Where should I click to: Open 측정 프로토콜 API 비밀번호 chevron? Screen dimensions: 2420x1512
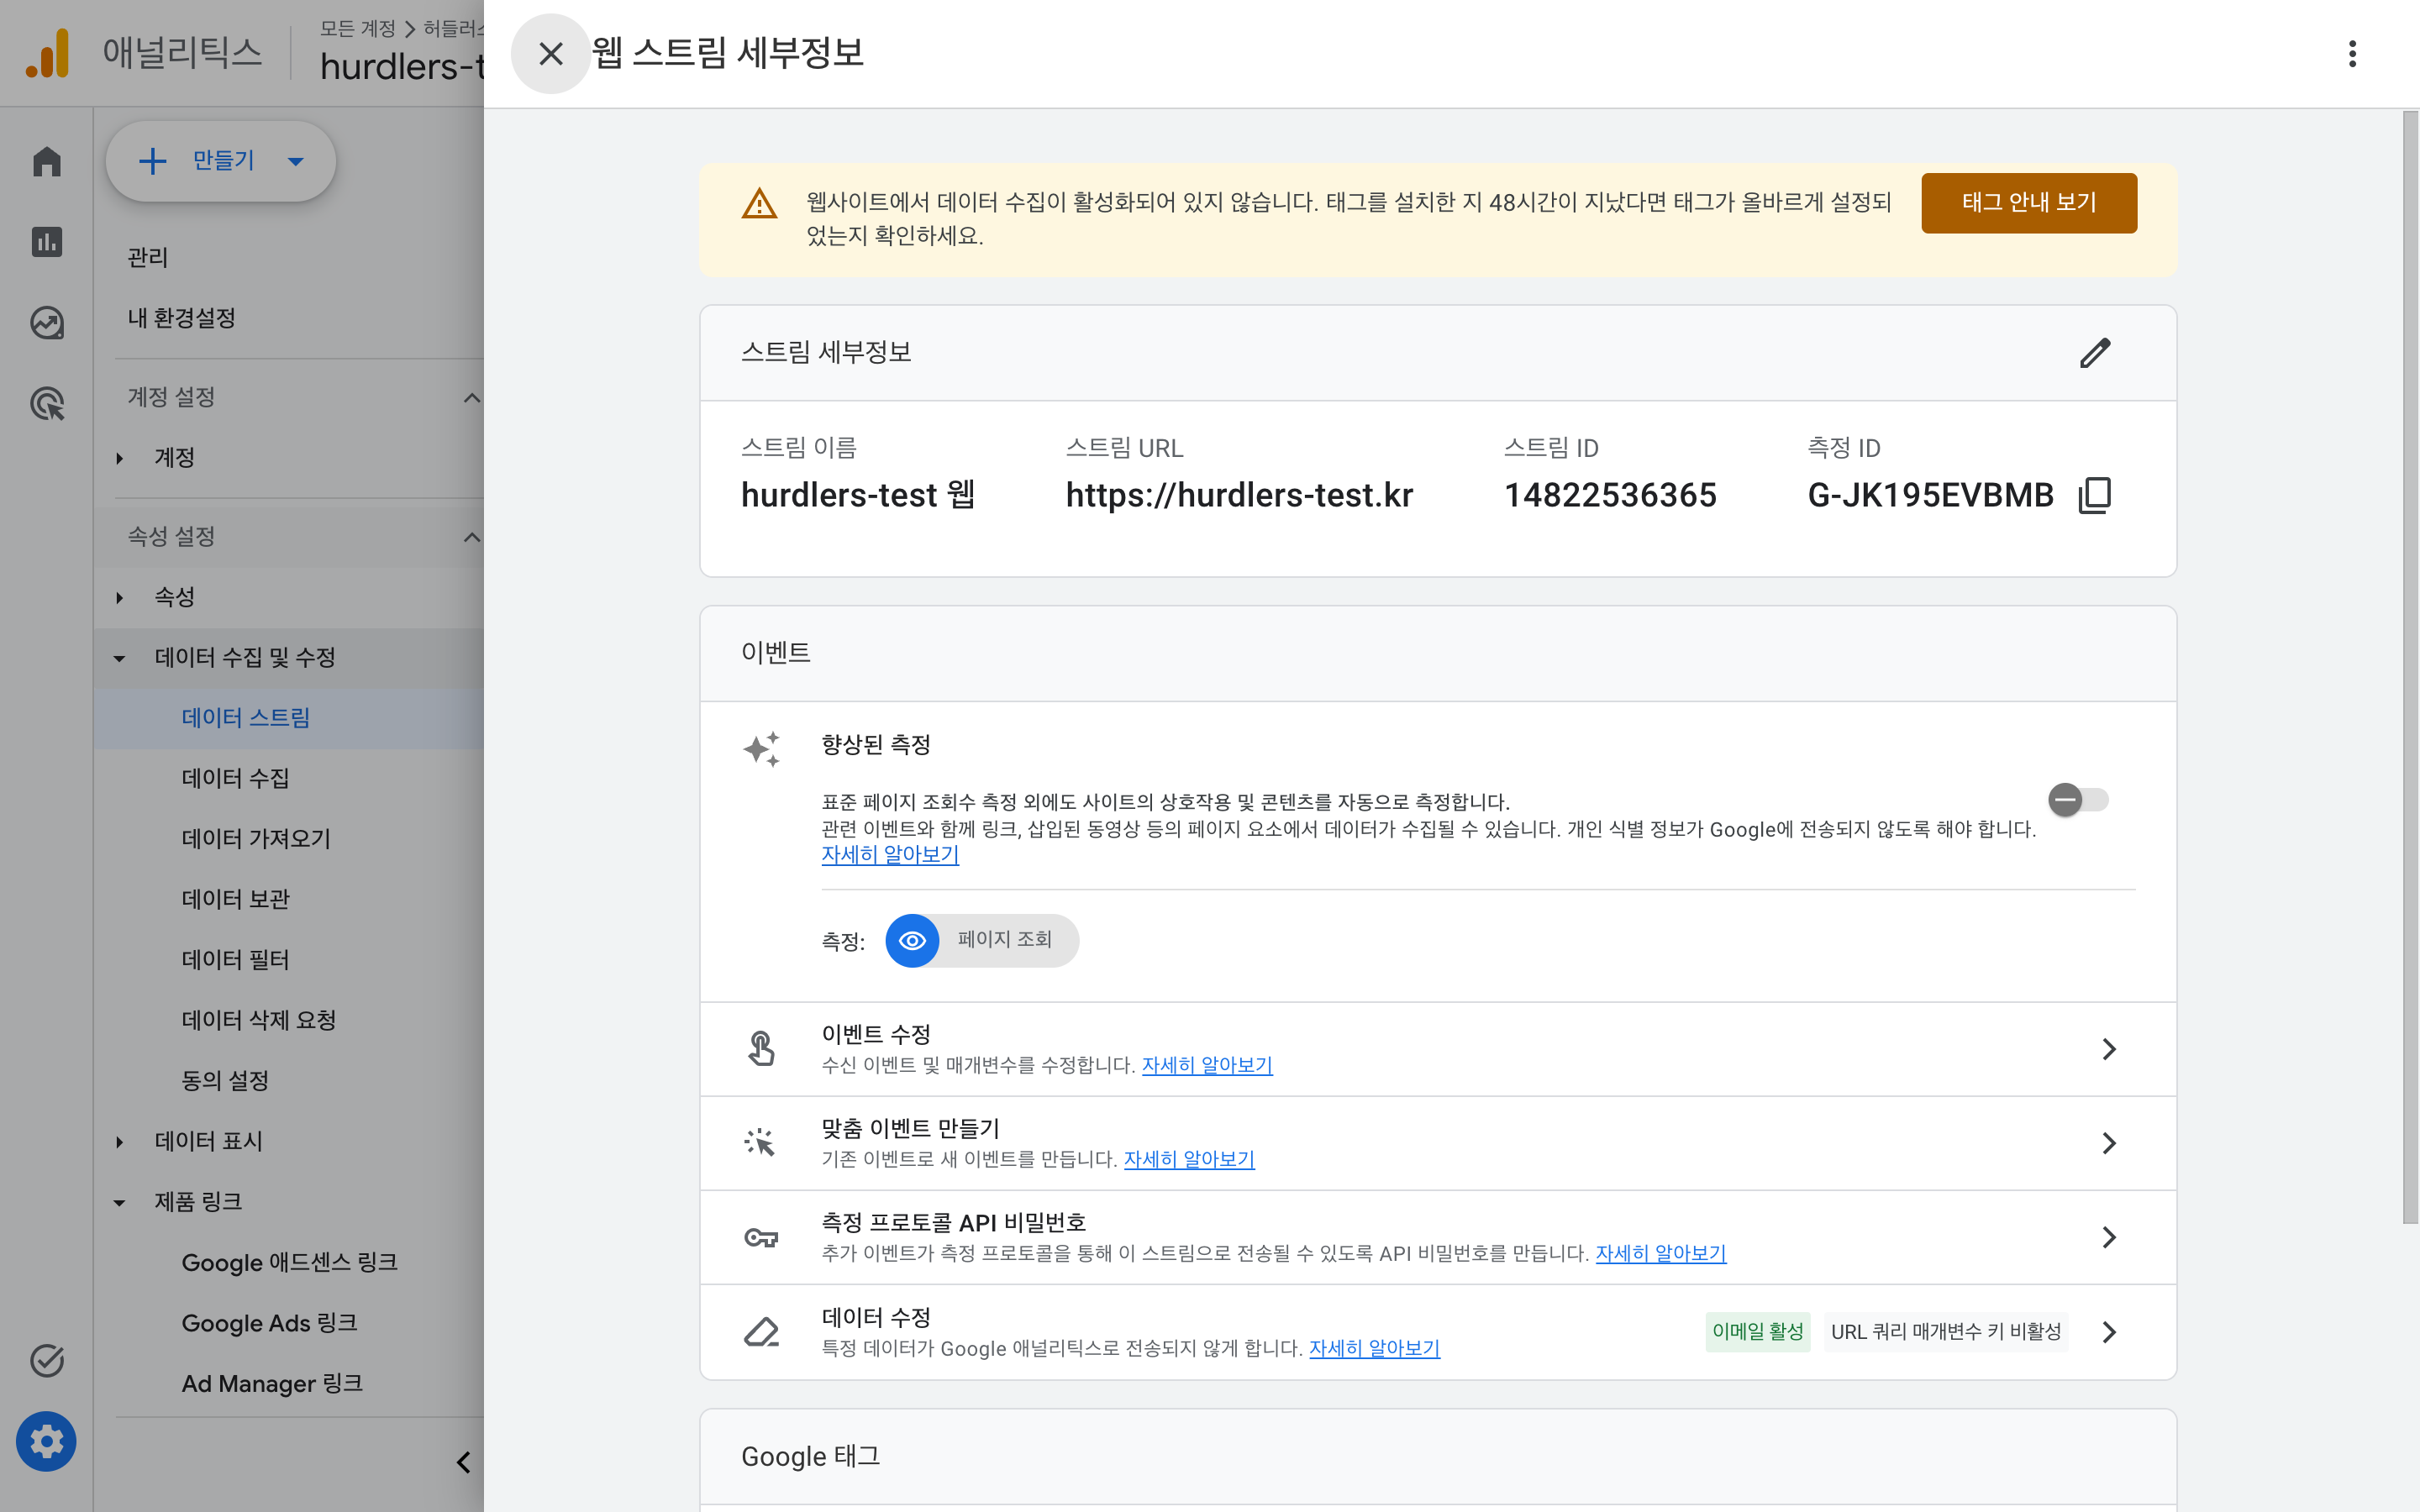[2108, 1238]
